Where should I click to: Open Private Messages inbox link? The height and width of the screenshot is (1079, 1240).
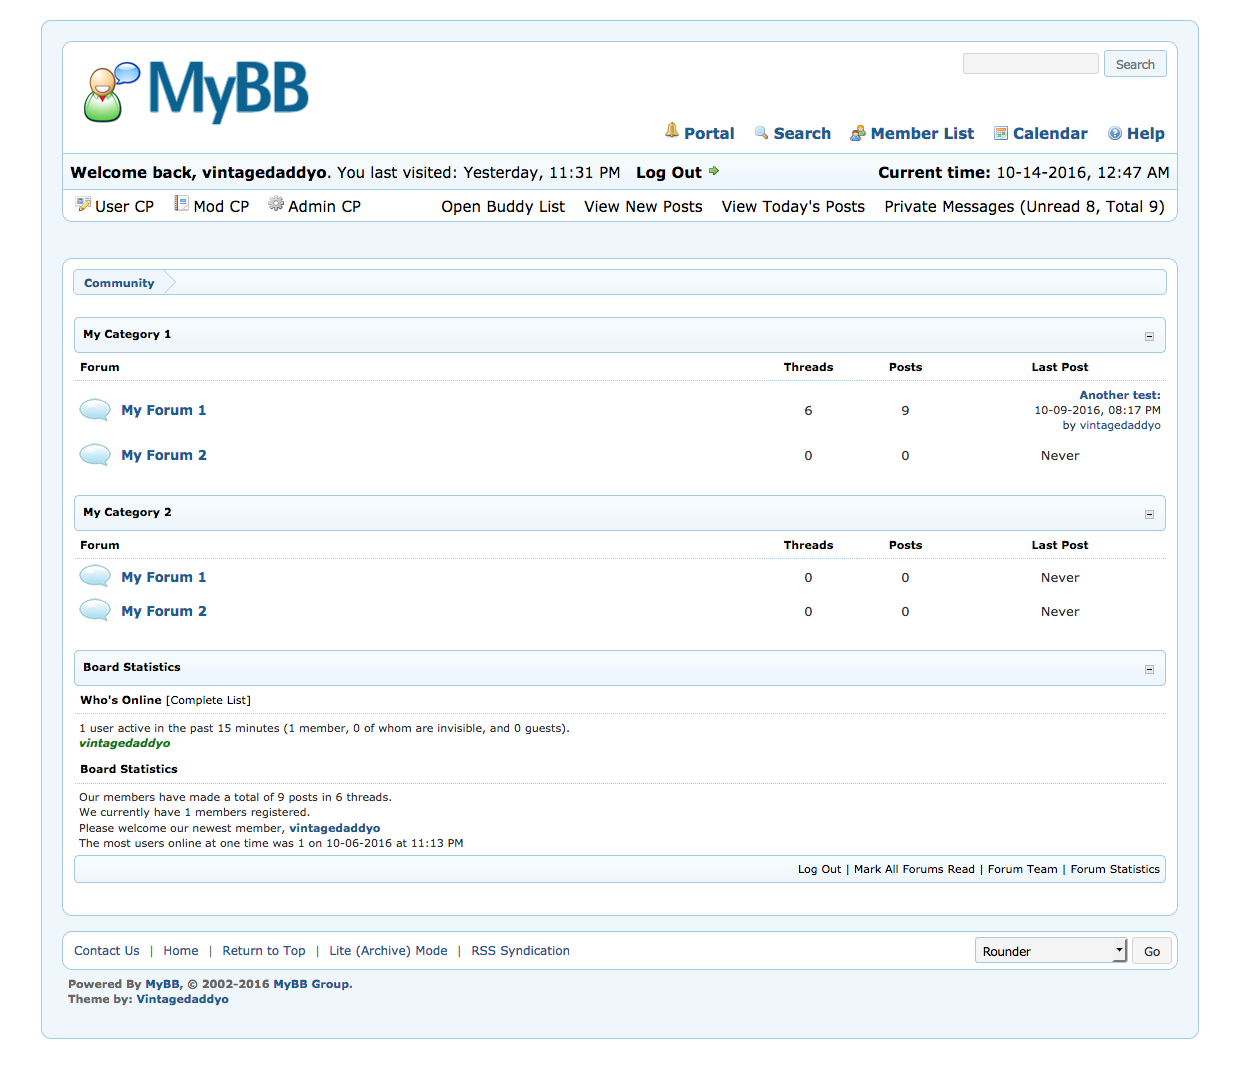click(1023, 207)
